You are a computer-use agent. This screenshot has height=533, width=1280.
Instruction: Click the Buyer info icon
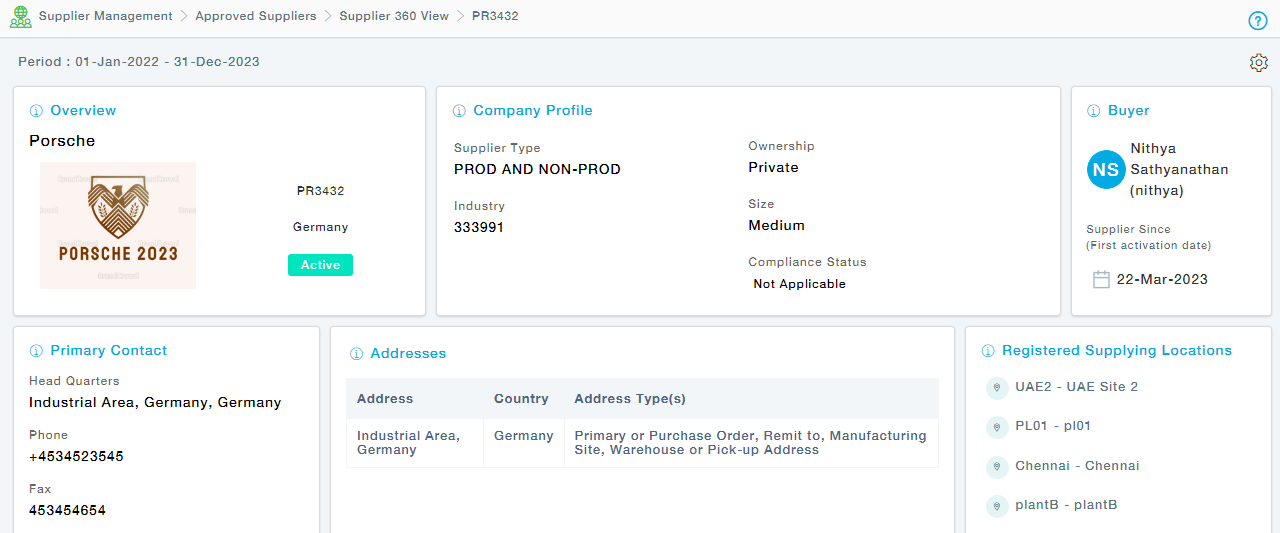1094,111
